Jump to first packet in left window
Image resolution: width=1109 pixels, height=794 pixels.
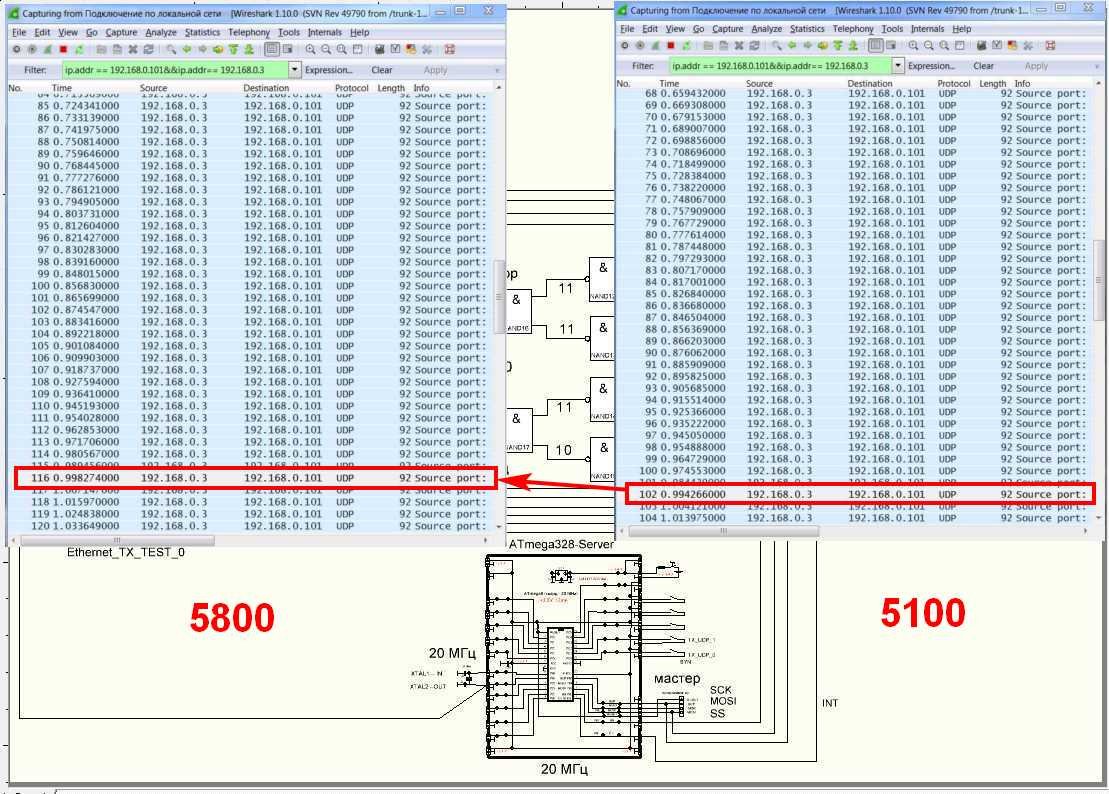click(233, 48)
